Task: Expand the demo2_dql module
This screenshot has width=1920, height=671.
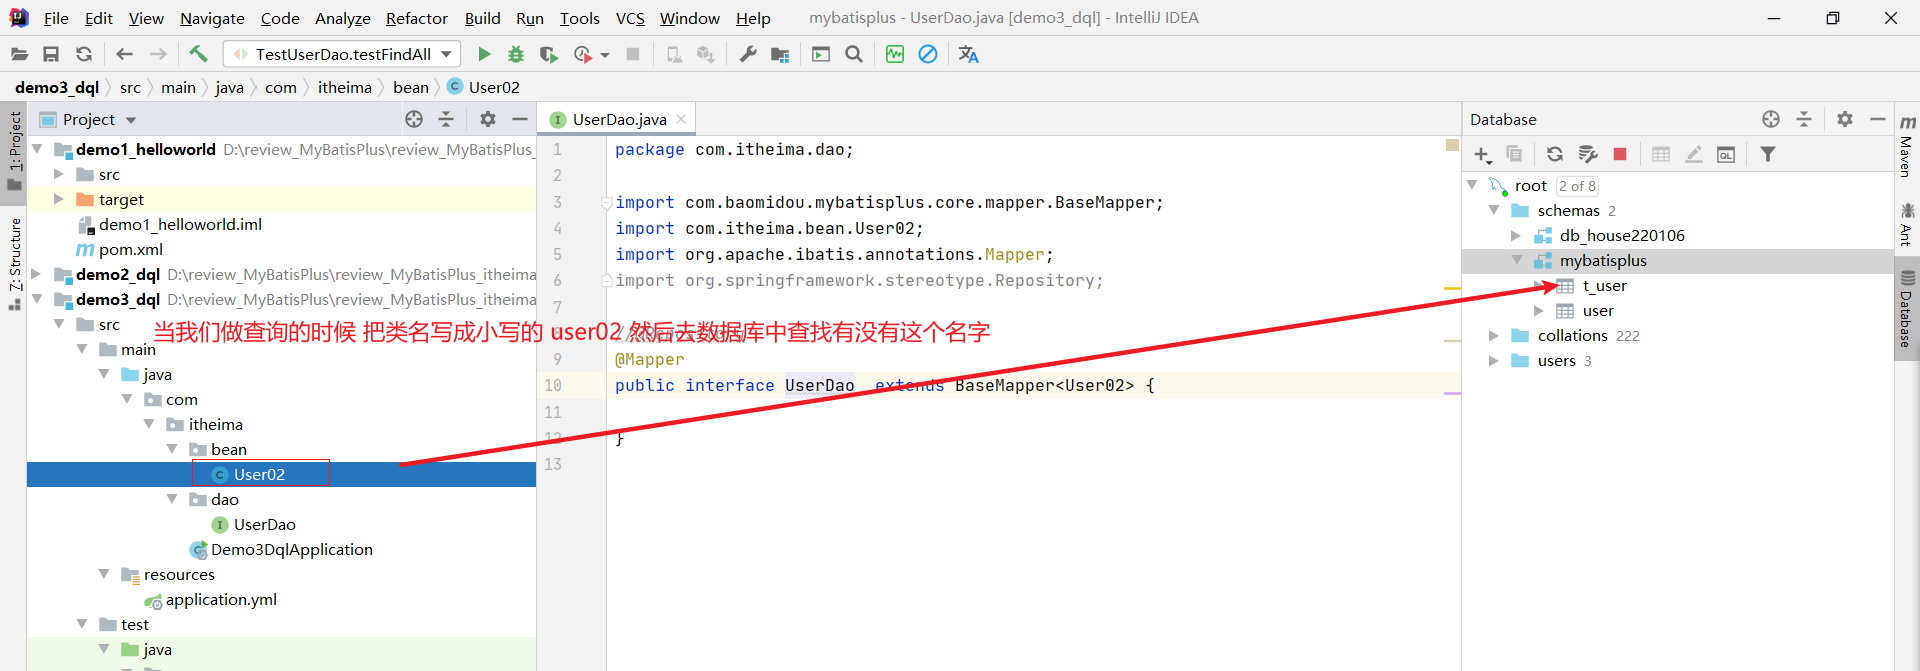Action: click(x=37, y=273)
